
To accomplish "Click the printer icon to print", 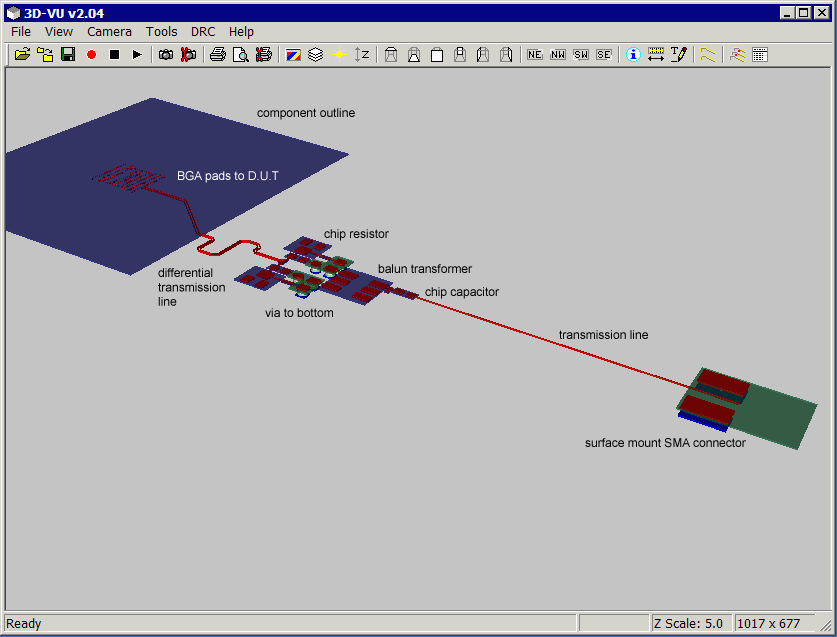I will (x=217, y=54).
